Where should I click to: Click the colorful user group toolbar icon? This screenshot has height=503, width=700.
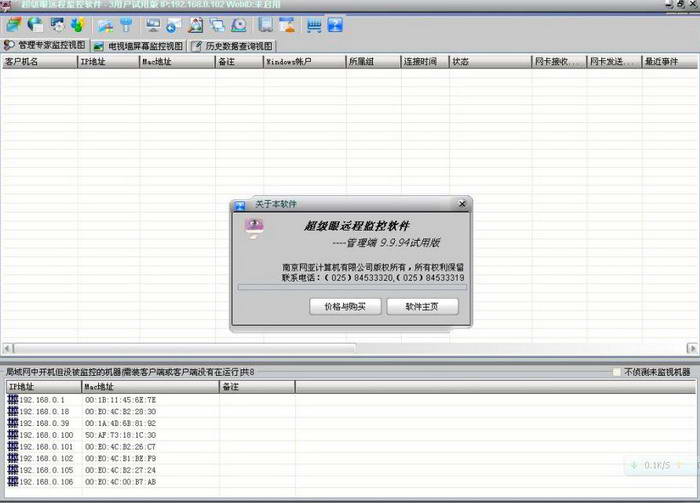[x=78, y=25]
